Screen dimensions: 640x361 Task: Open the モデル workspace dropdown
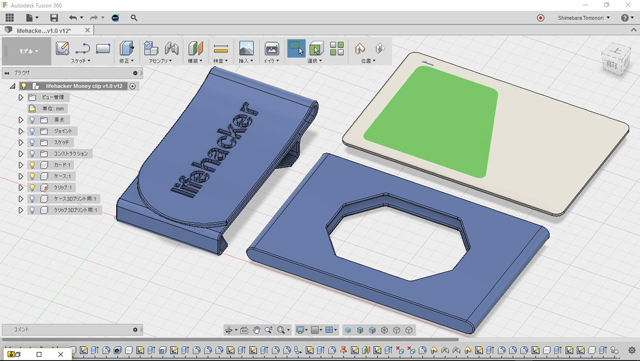click(x=27, y=51)
